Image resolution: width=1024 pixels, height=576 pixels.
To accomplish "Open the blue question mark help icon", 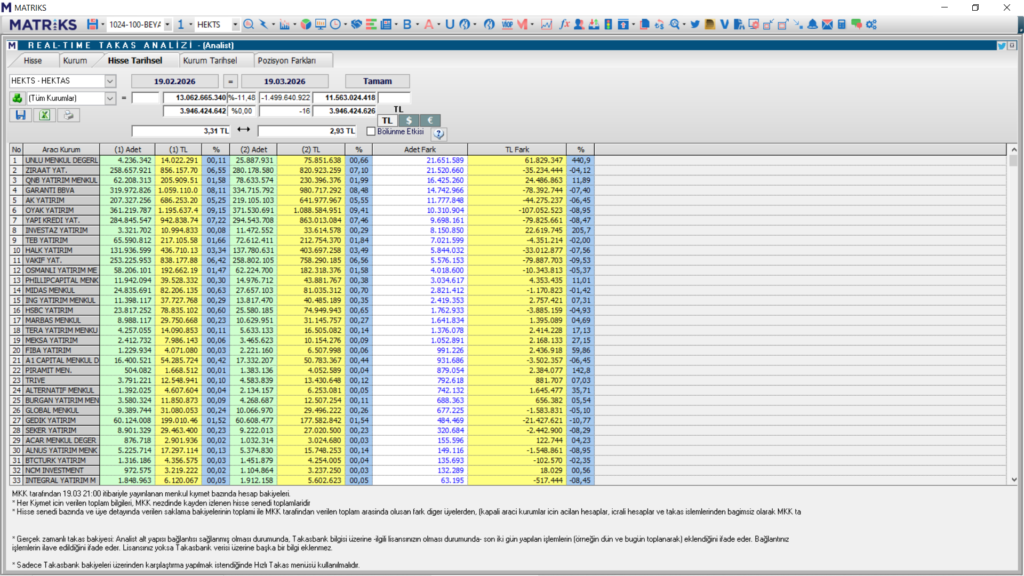I will point(439,133).
